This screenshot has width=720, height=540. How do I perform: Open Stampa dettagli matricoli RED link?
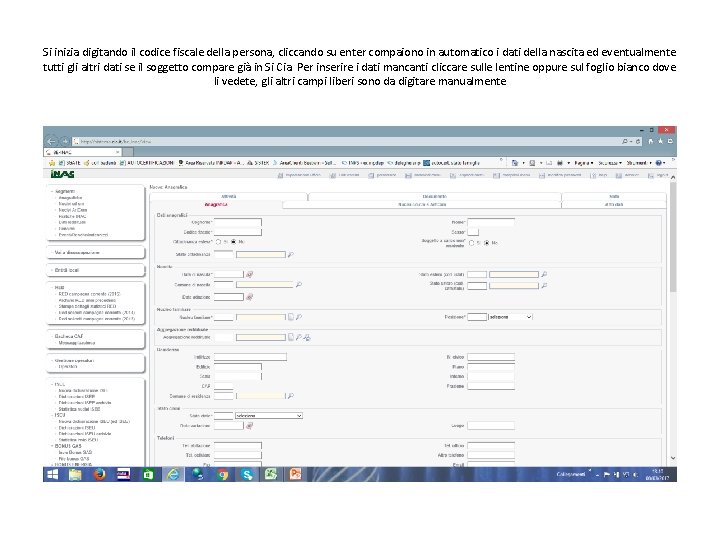[x=87, y=306]
